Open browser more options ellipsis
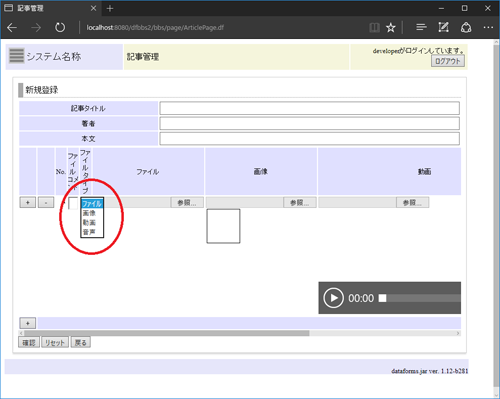This screenshot has height=399, width=500. (x=488, y=27)
